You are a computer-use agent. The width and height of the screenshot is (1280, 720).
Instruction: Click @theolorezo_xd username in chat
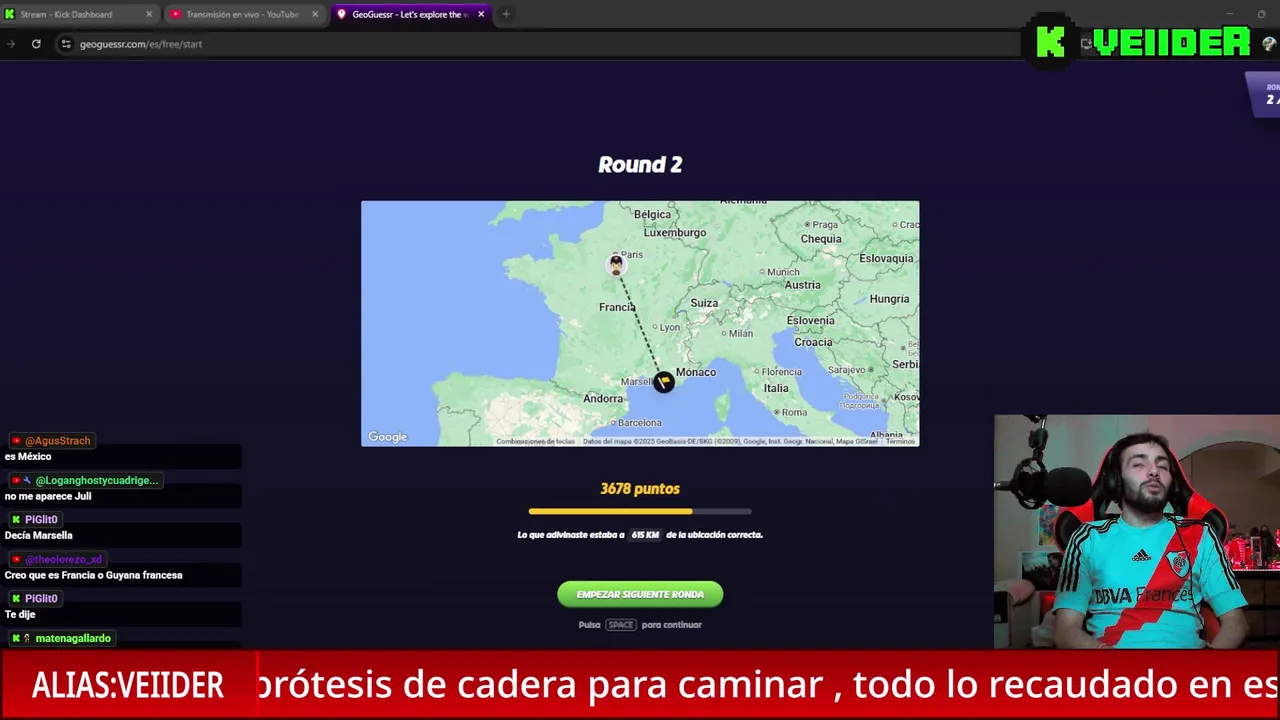pos(63,559)
